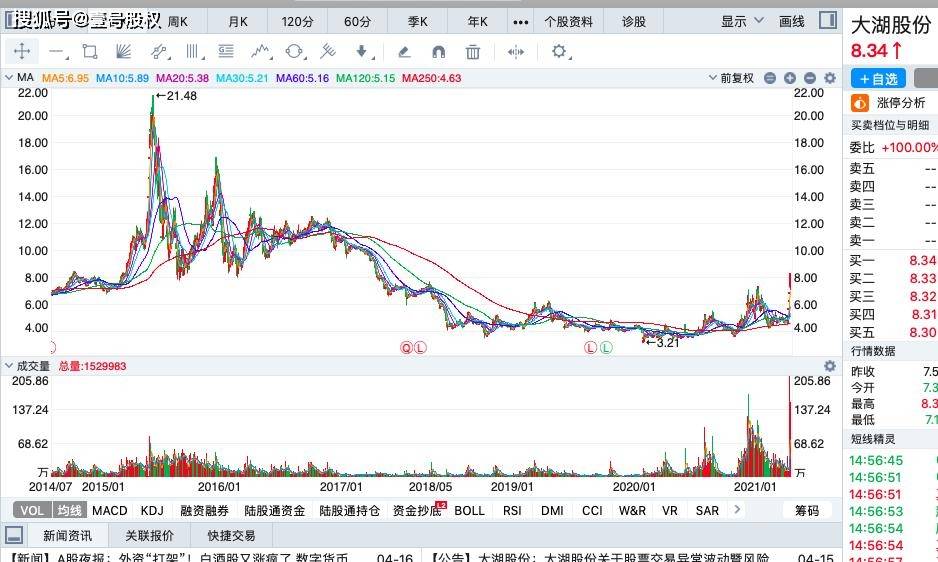Select the pitchfork drawing tool
This screenshot has height=562, width=938.
[x=327, y=51]
